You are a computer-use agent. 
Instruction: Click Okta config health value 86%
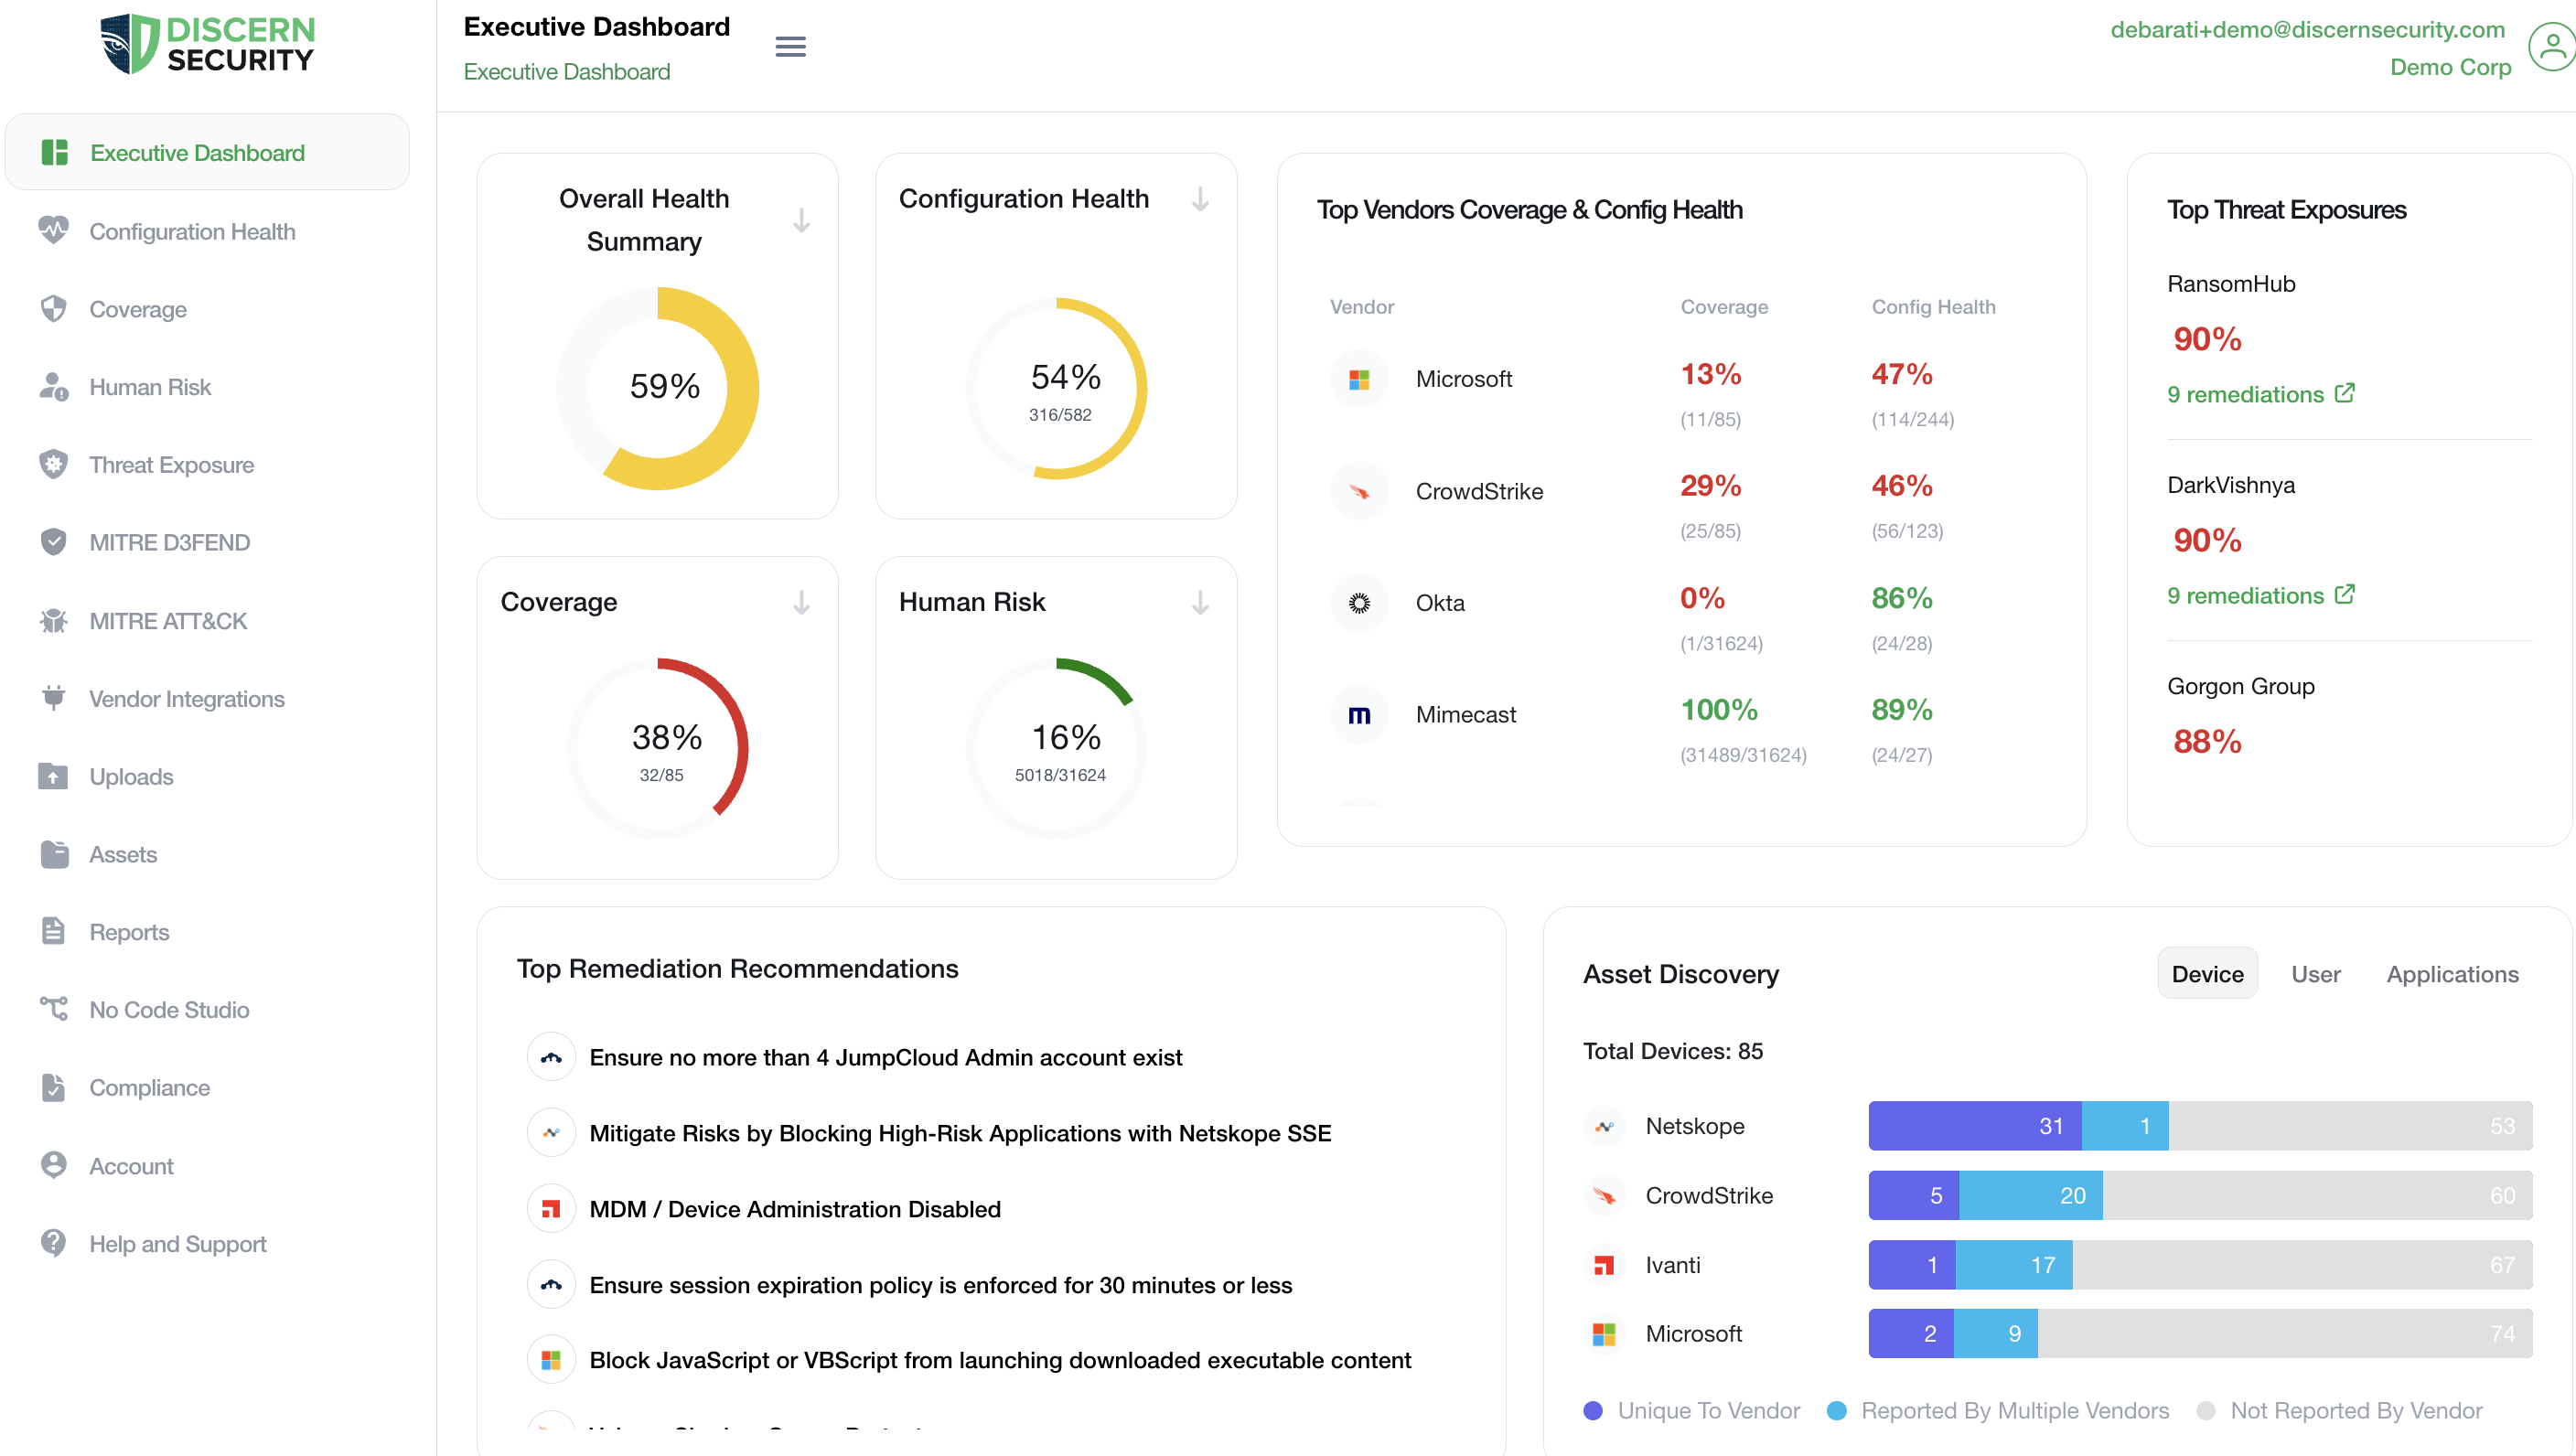[x=1902, y=598]
